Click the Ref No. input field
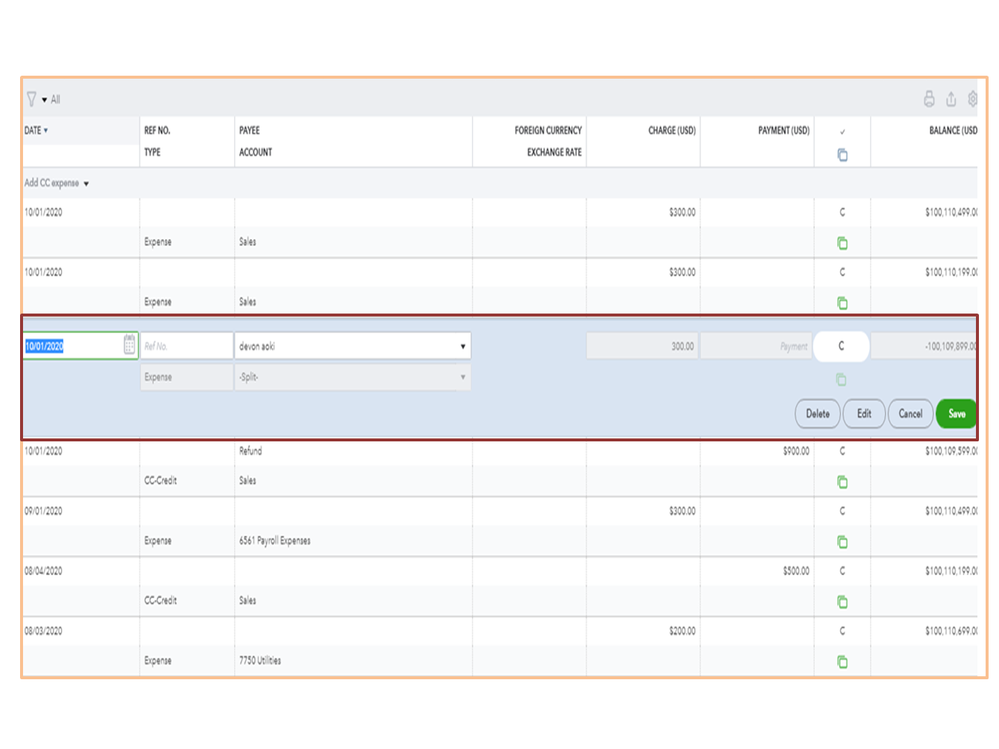This screenshot has height=749, width=999. pos(187,346)
